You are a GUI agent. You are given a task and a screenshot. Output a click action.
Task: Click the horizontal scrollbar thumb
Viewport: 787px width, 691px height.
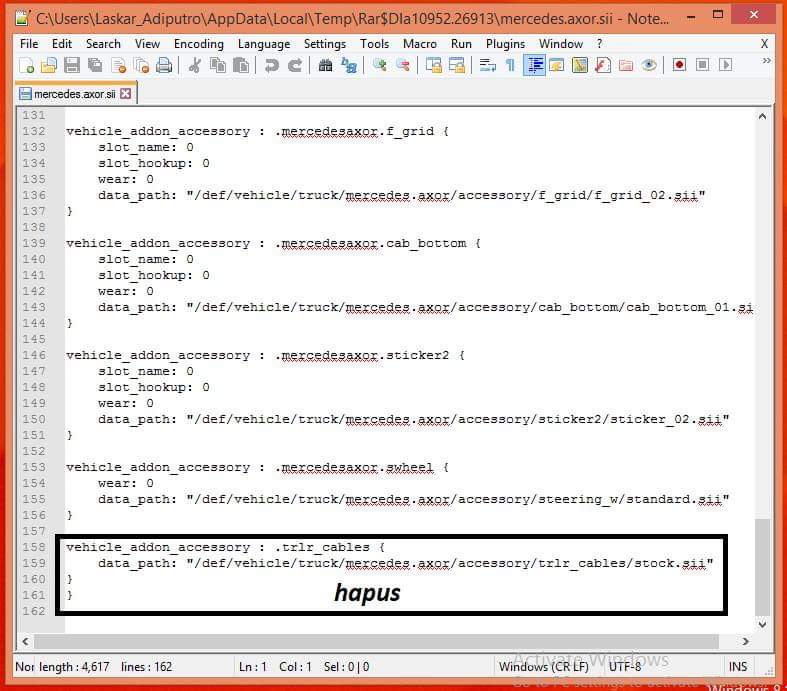coord(376,641)
